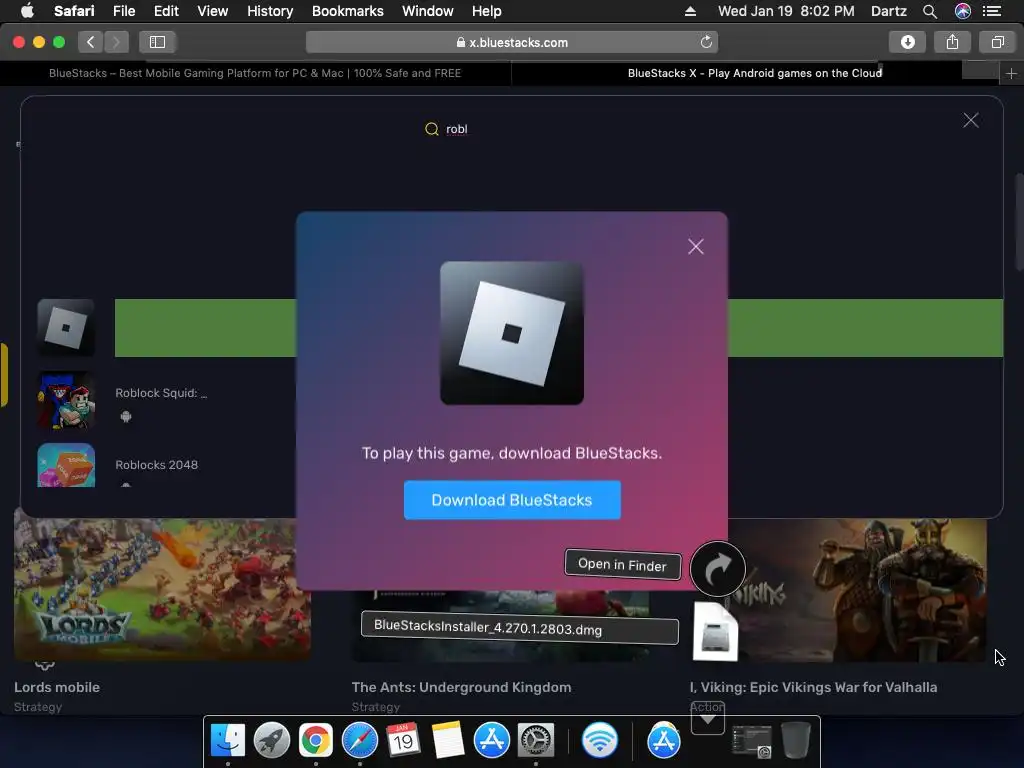The image size is (1024, 768).
Task: Open Notes app in Dock
Action: (448, 741)
